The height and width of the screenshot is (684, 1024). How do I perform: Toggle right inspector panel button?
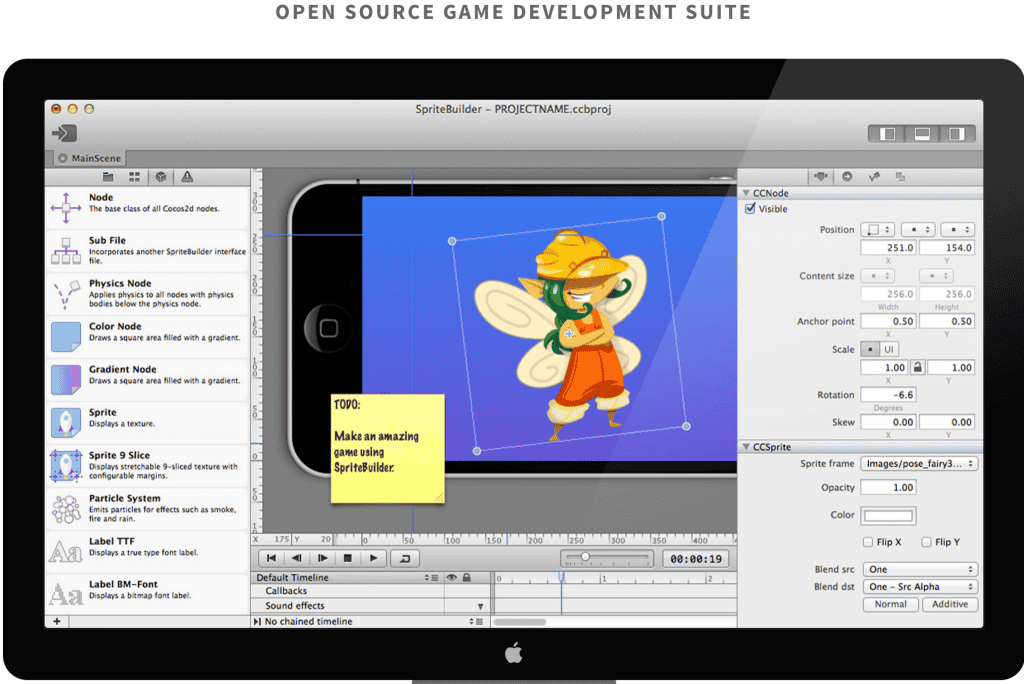point(957,134)
